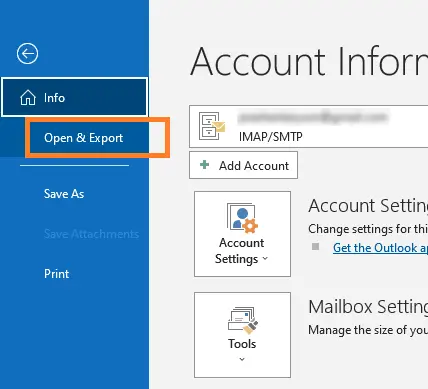Click the Account Information page title
The image size is (428, 389).
coord(309,61)
